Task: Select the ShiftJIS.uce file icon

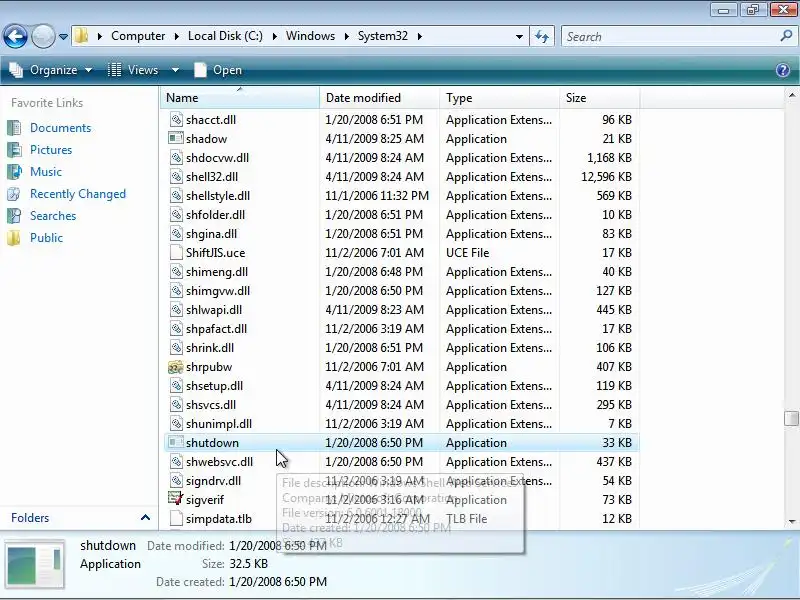Action: point(176,253)
